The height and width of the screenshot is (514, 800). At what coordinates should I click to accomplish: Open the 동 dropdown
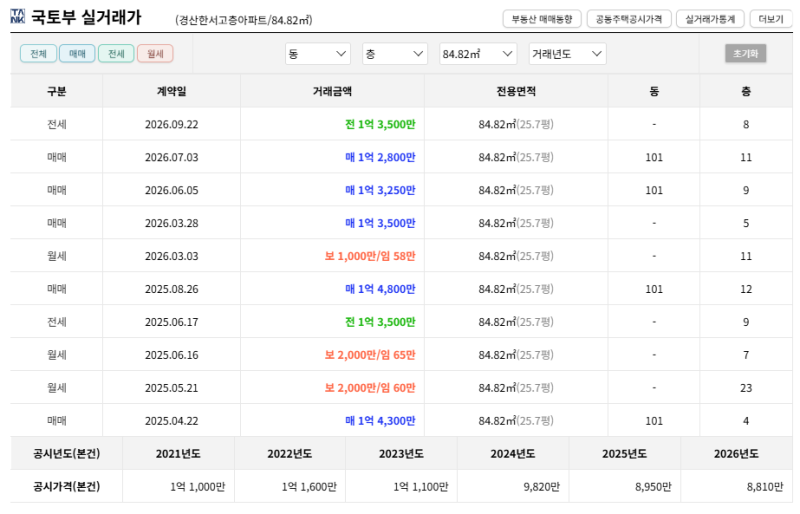317,54
